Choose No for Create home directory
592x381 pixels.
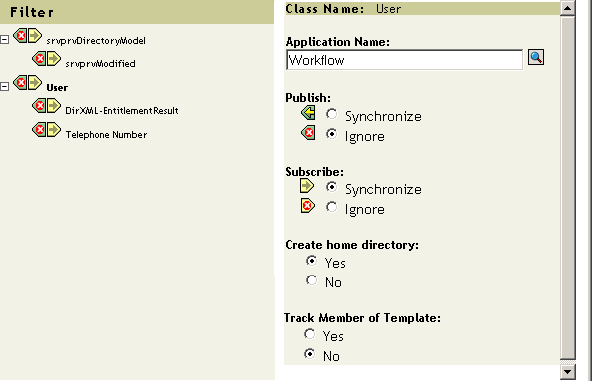(311, 280)
